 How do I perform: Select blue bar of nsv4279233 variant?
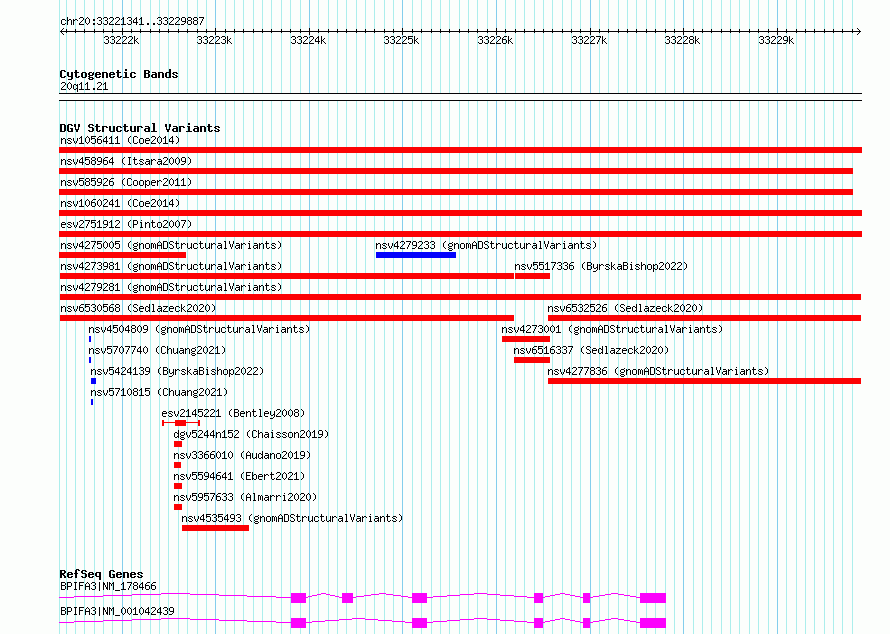(x=415, y=255)
